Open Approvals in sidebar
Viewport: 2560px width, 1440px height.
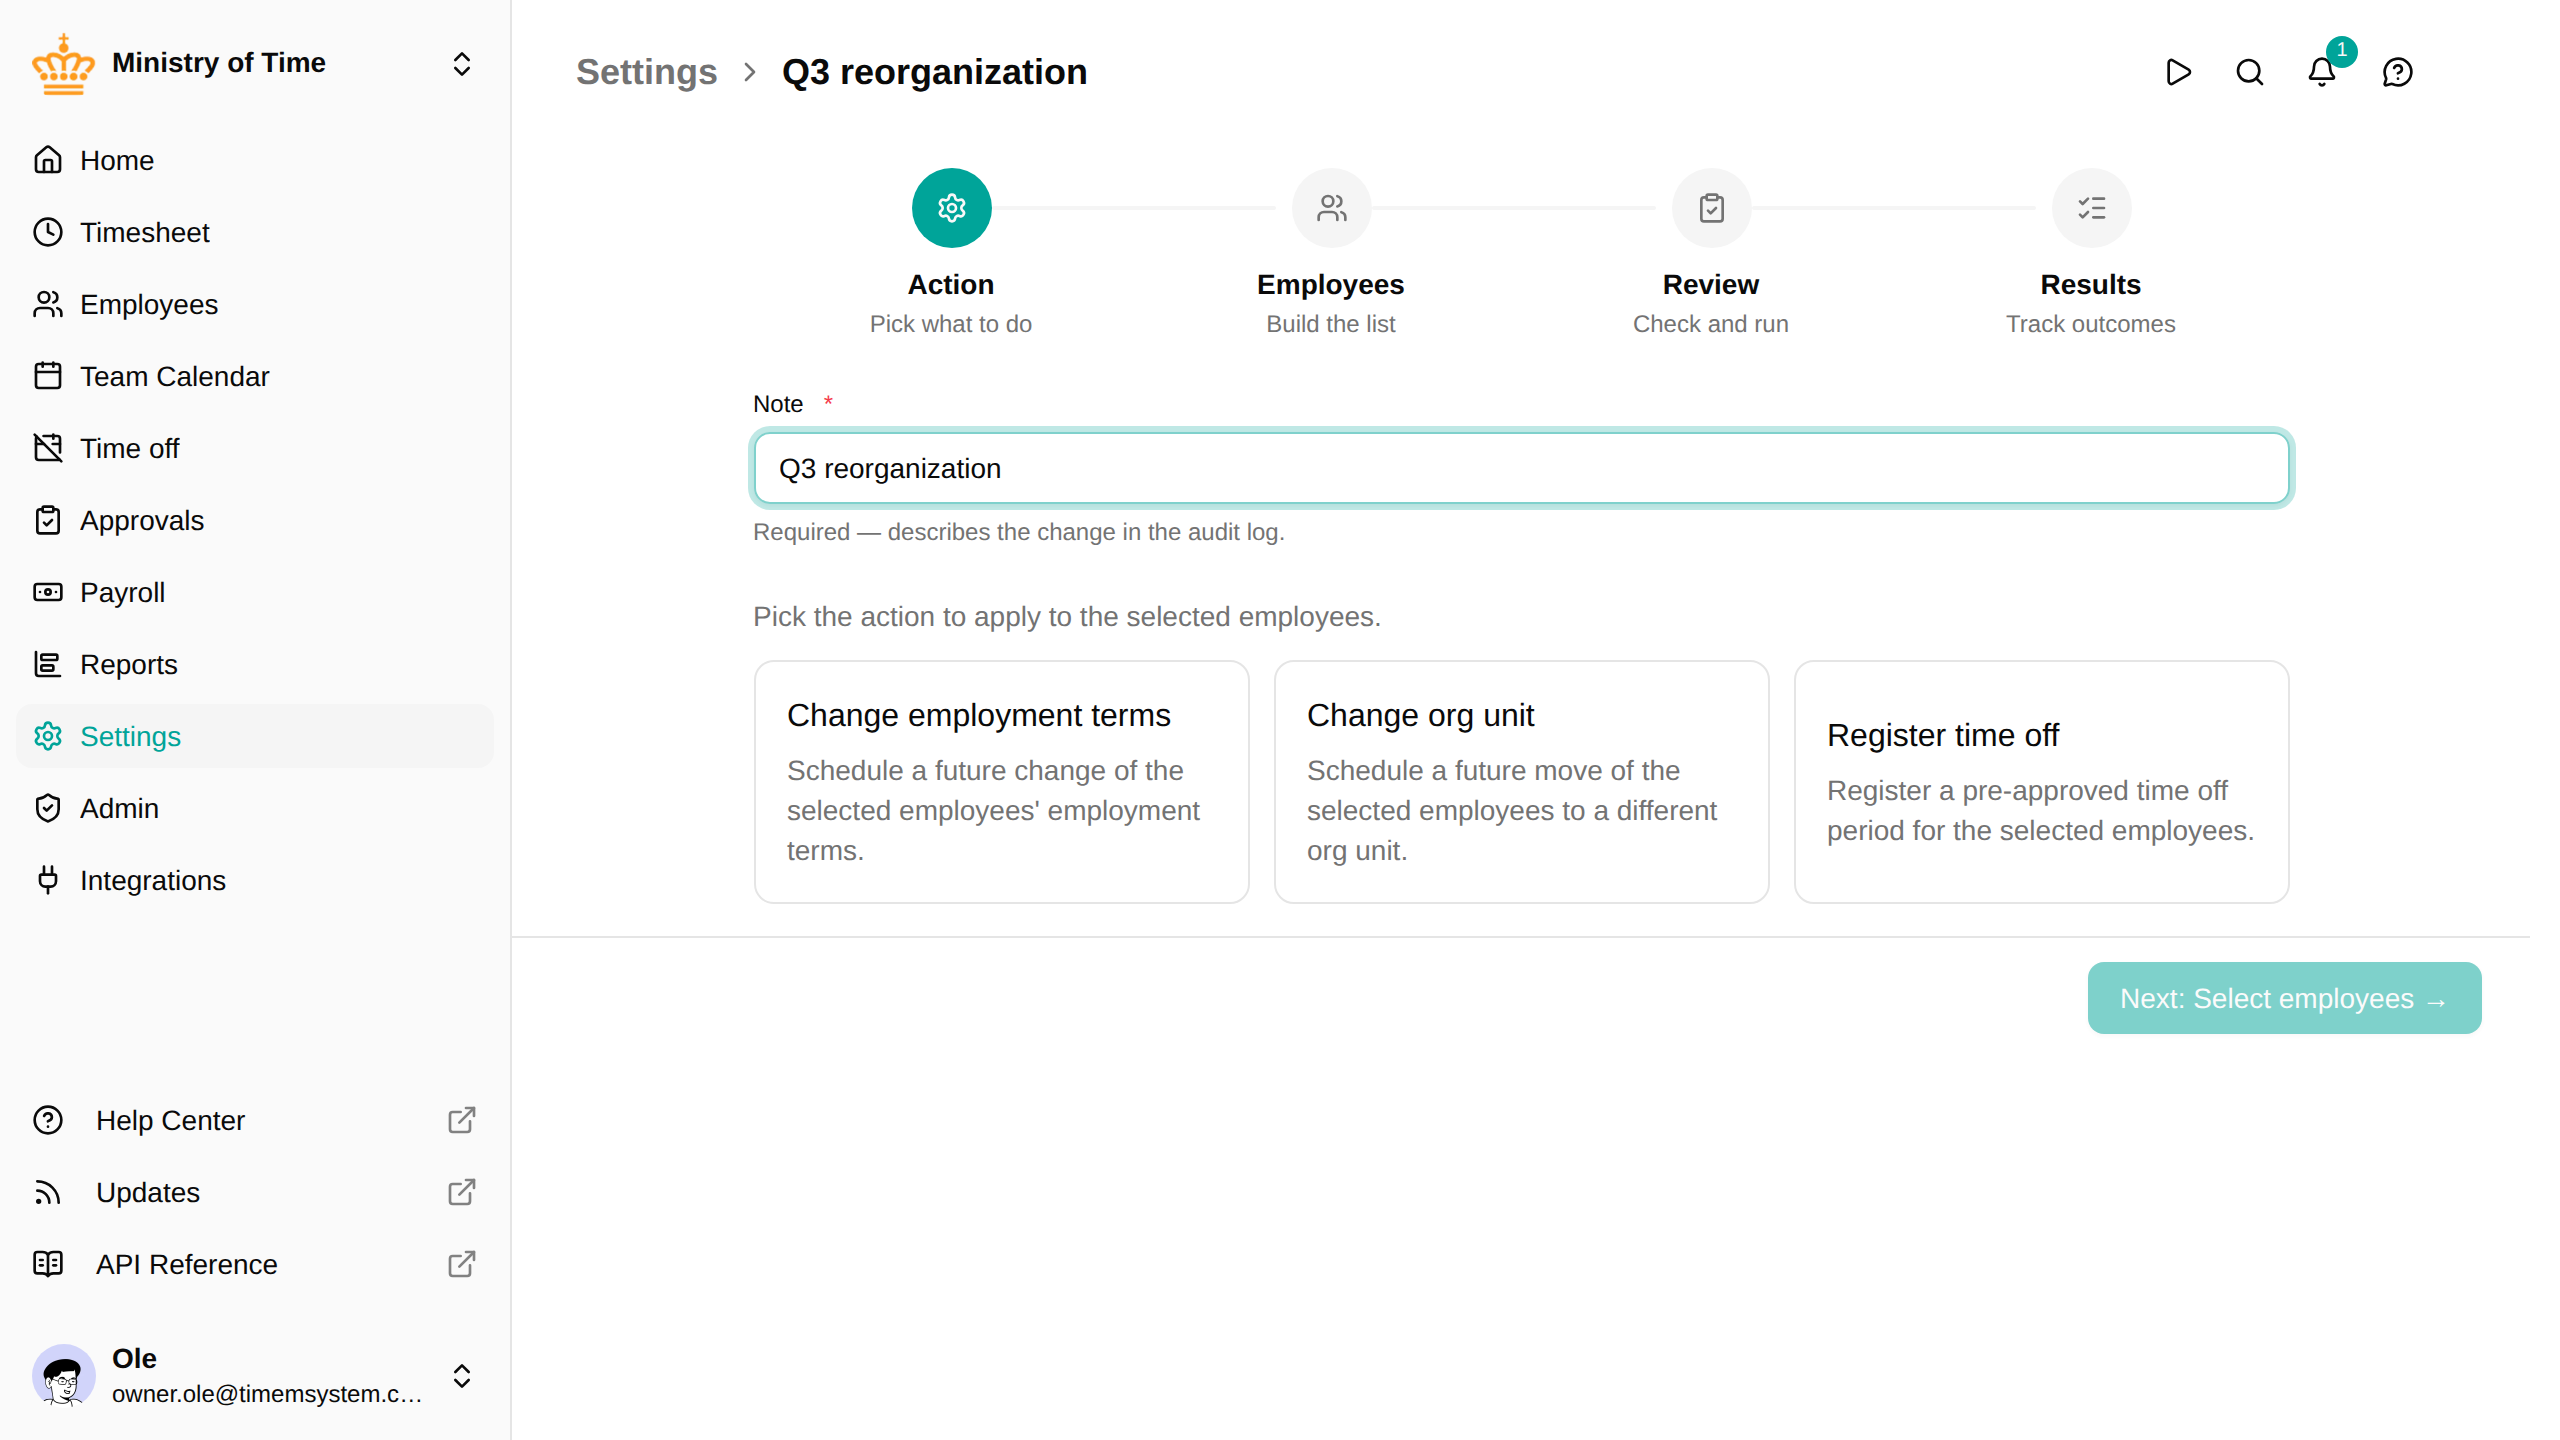coord(255,520)
